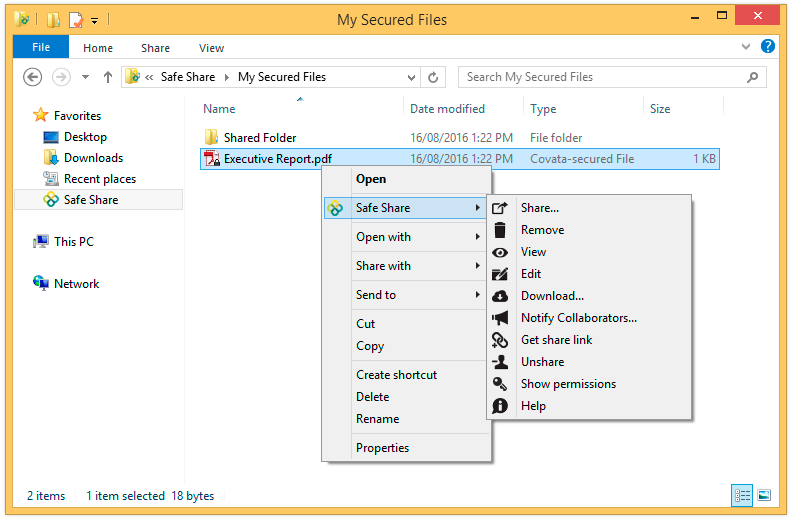792x520 pixels.
Task: Open the Recent locations dropdown arrow
Action: click(85, 77)
